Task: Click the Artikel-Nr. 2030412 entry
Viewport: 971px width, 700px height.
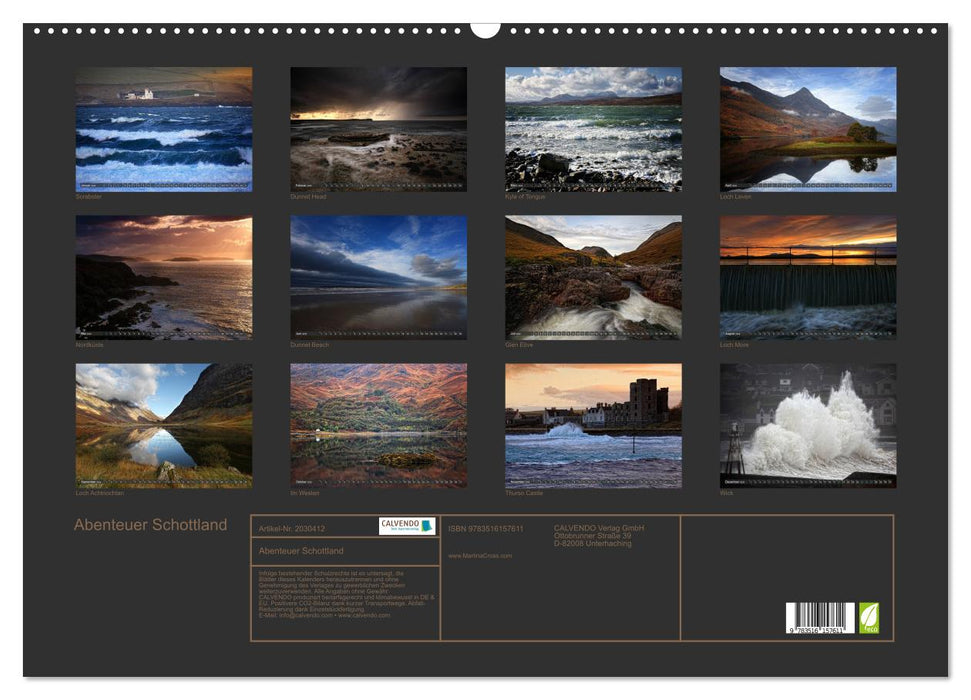Action: point(292,528)
